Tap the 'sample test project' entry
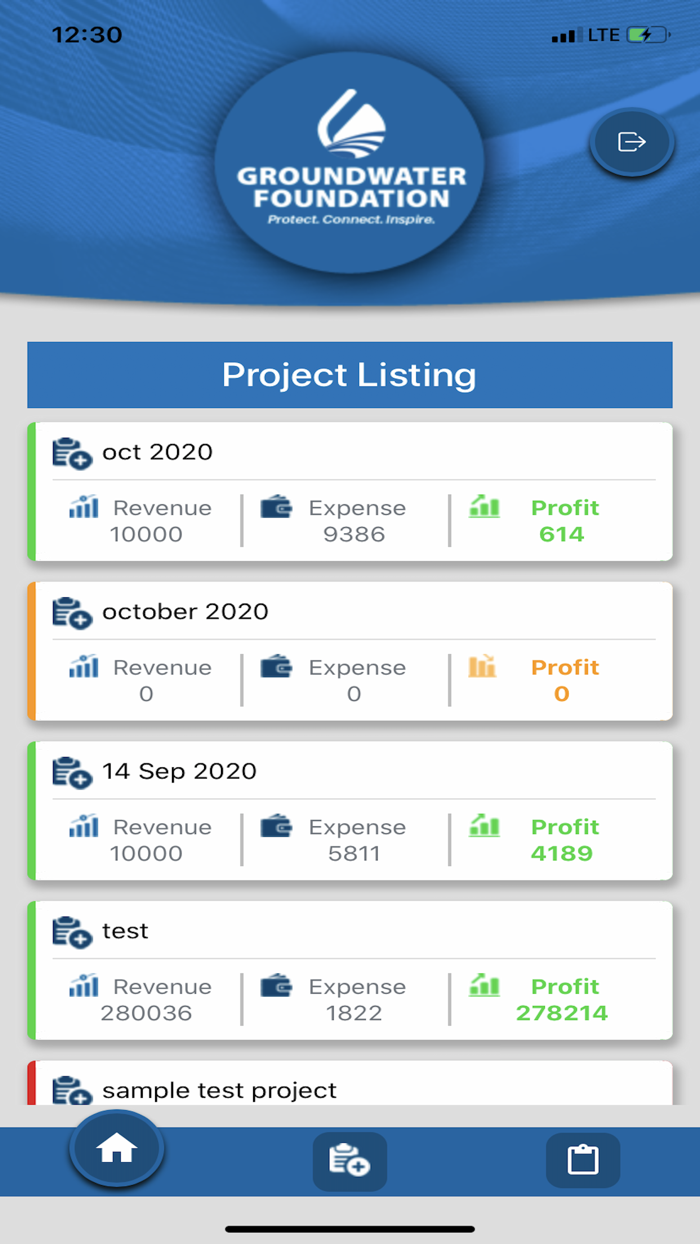 pos(349,1090)
